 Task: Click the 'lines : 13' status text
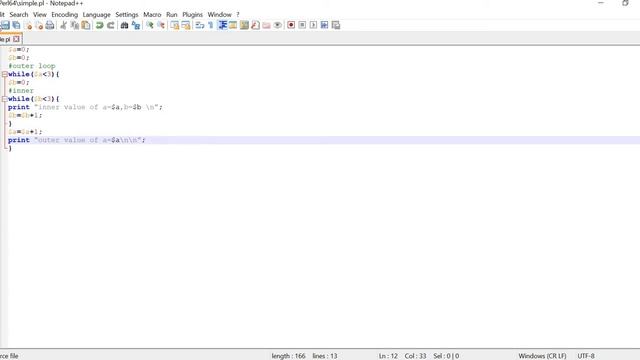point(325,356)
